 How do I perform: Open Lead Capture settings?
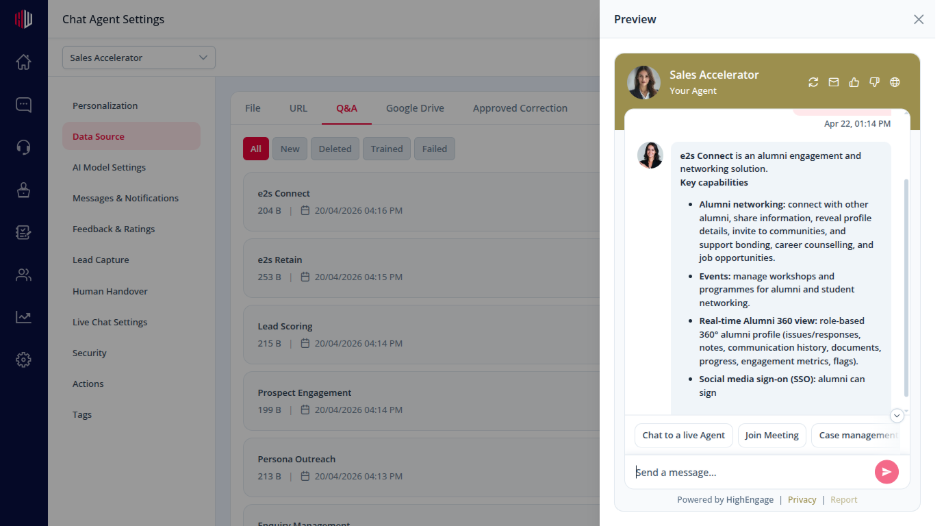tap(131, 260)
